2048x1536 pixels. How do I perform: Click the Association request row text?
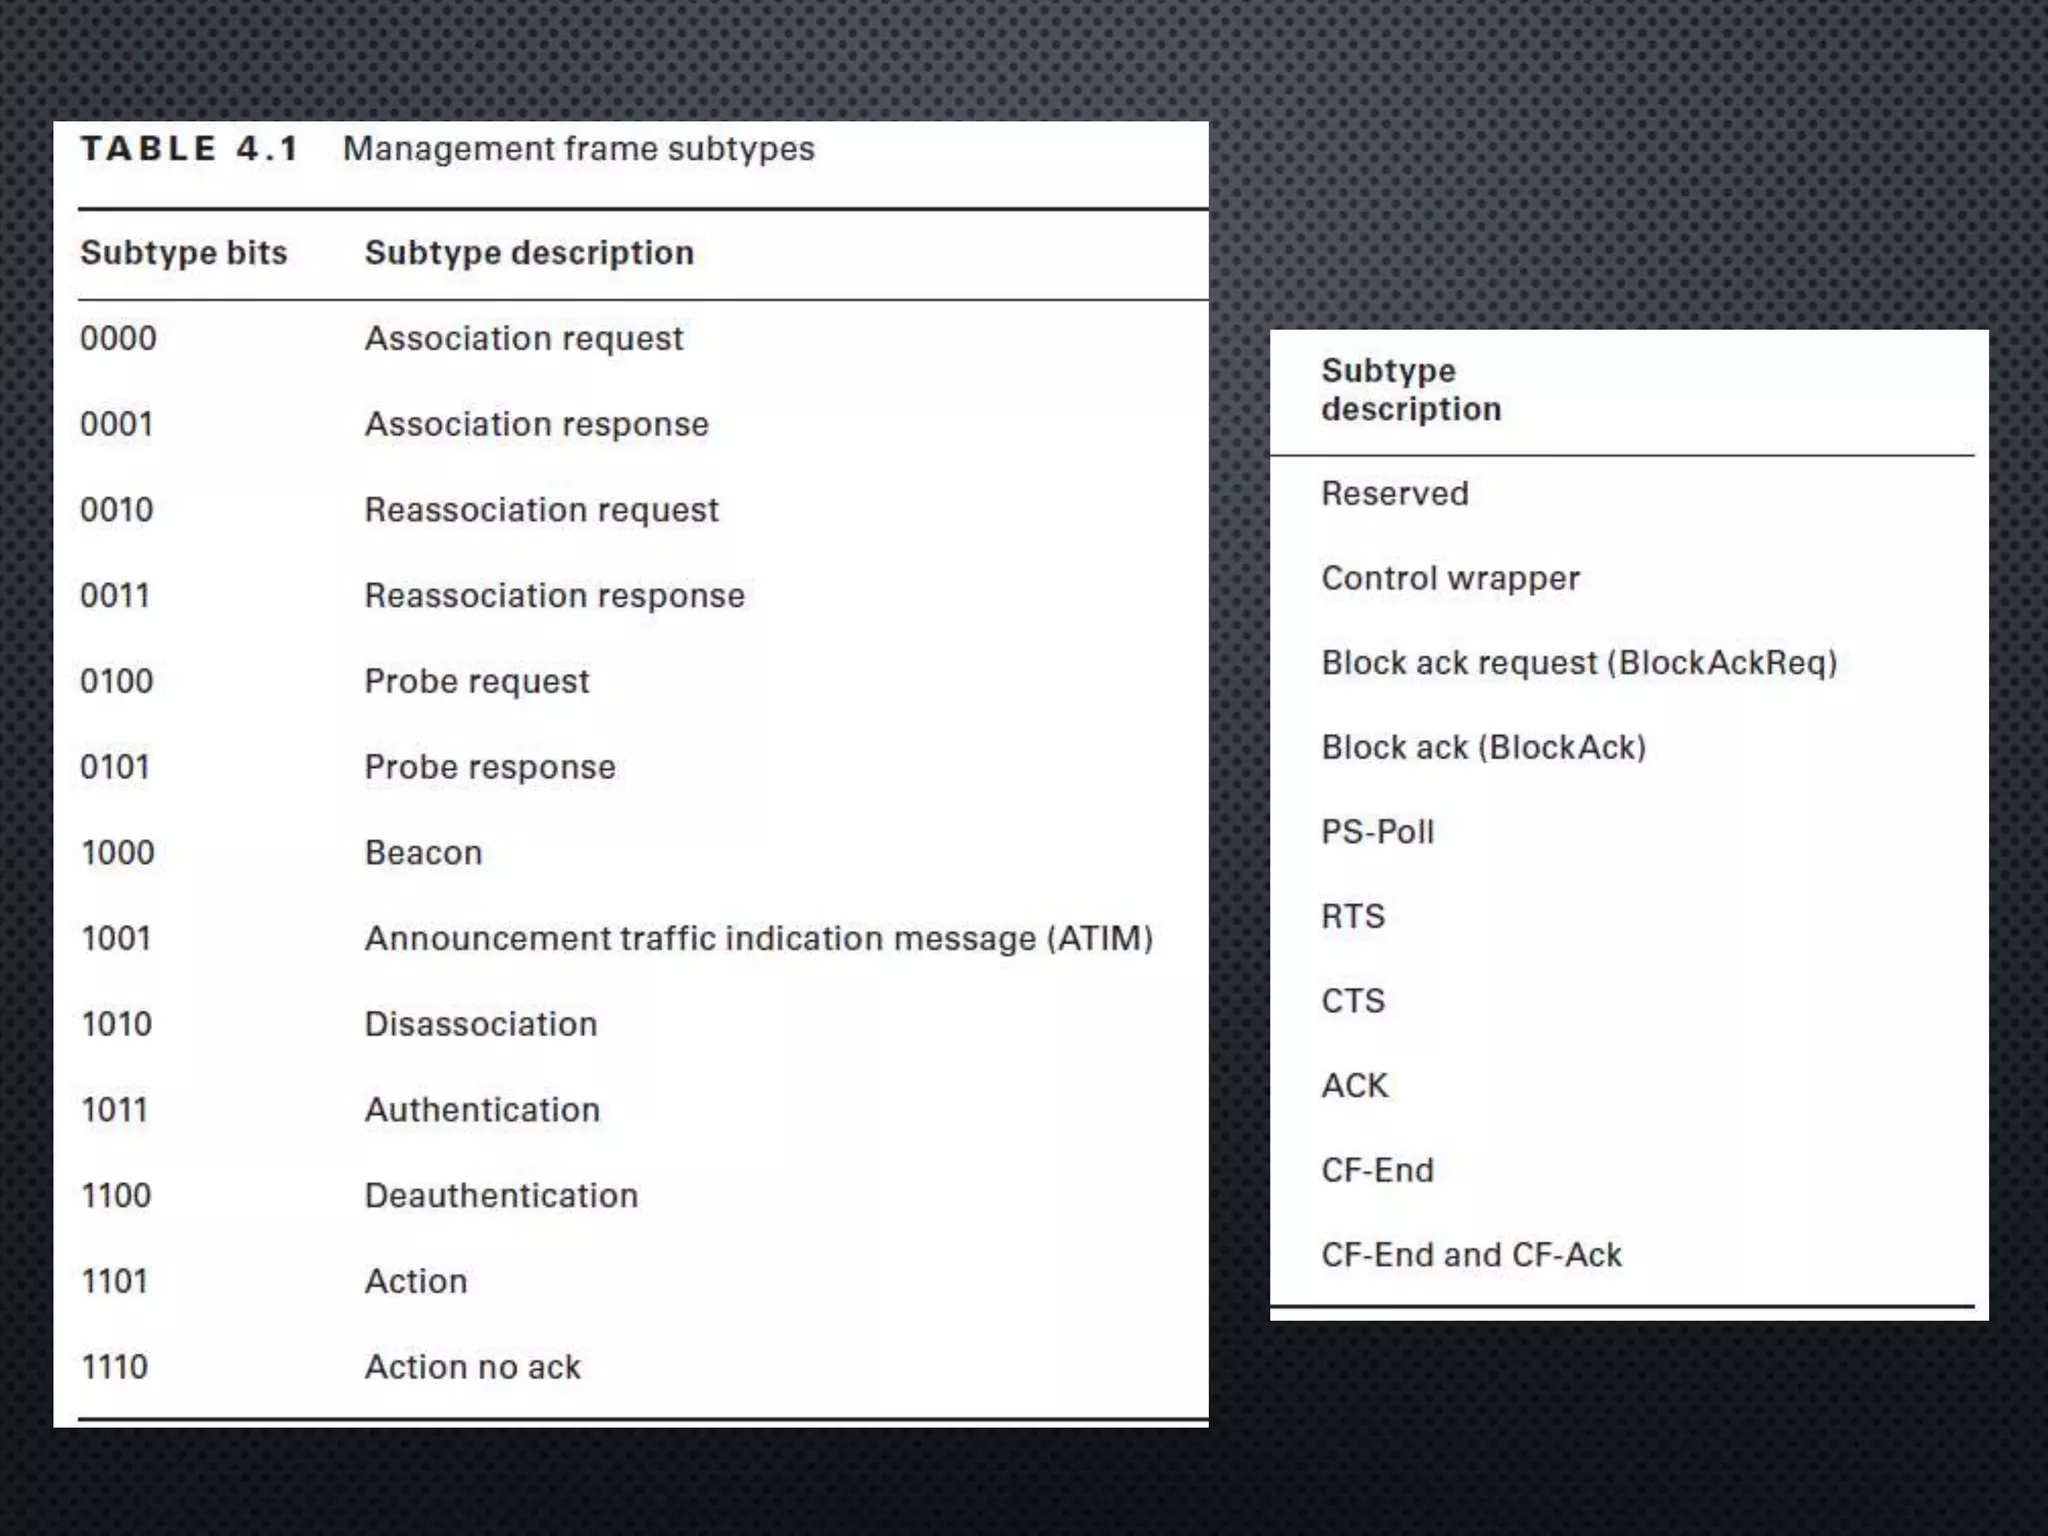[523, 339]
